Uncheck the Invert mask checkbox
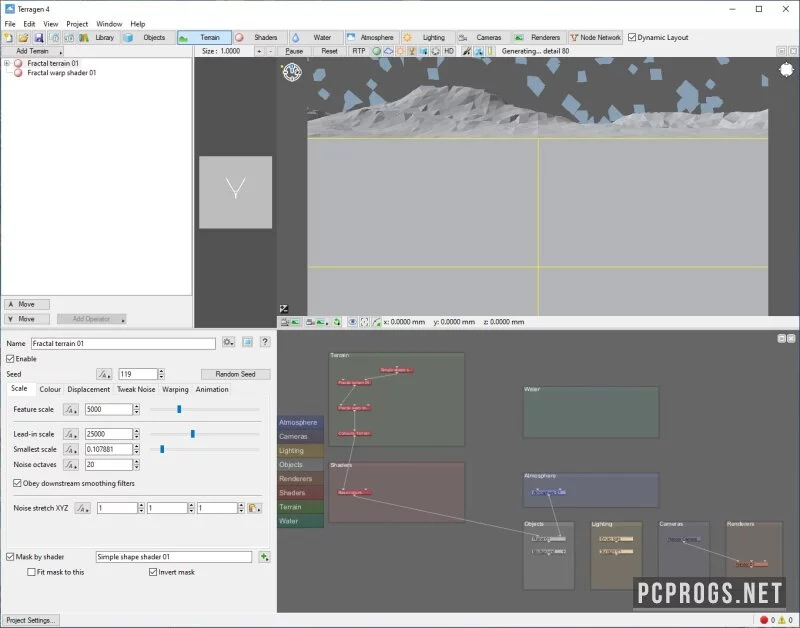 point(153,572)
